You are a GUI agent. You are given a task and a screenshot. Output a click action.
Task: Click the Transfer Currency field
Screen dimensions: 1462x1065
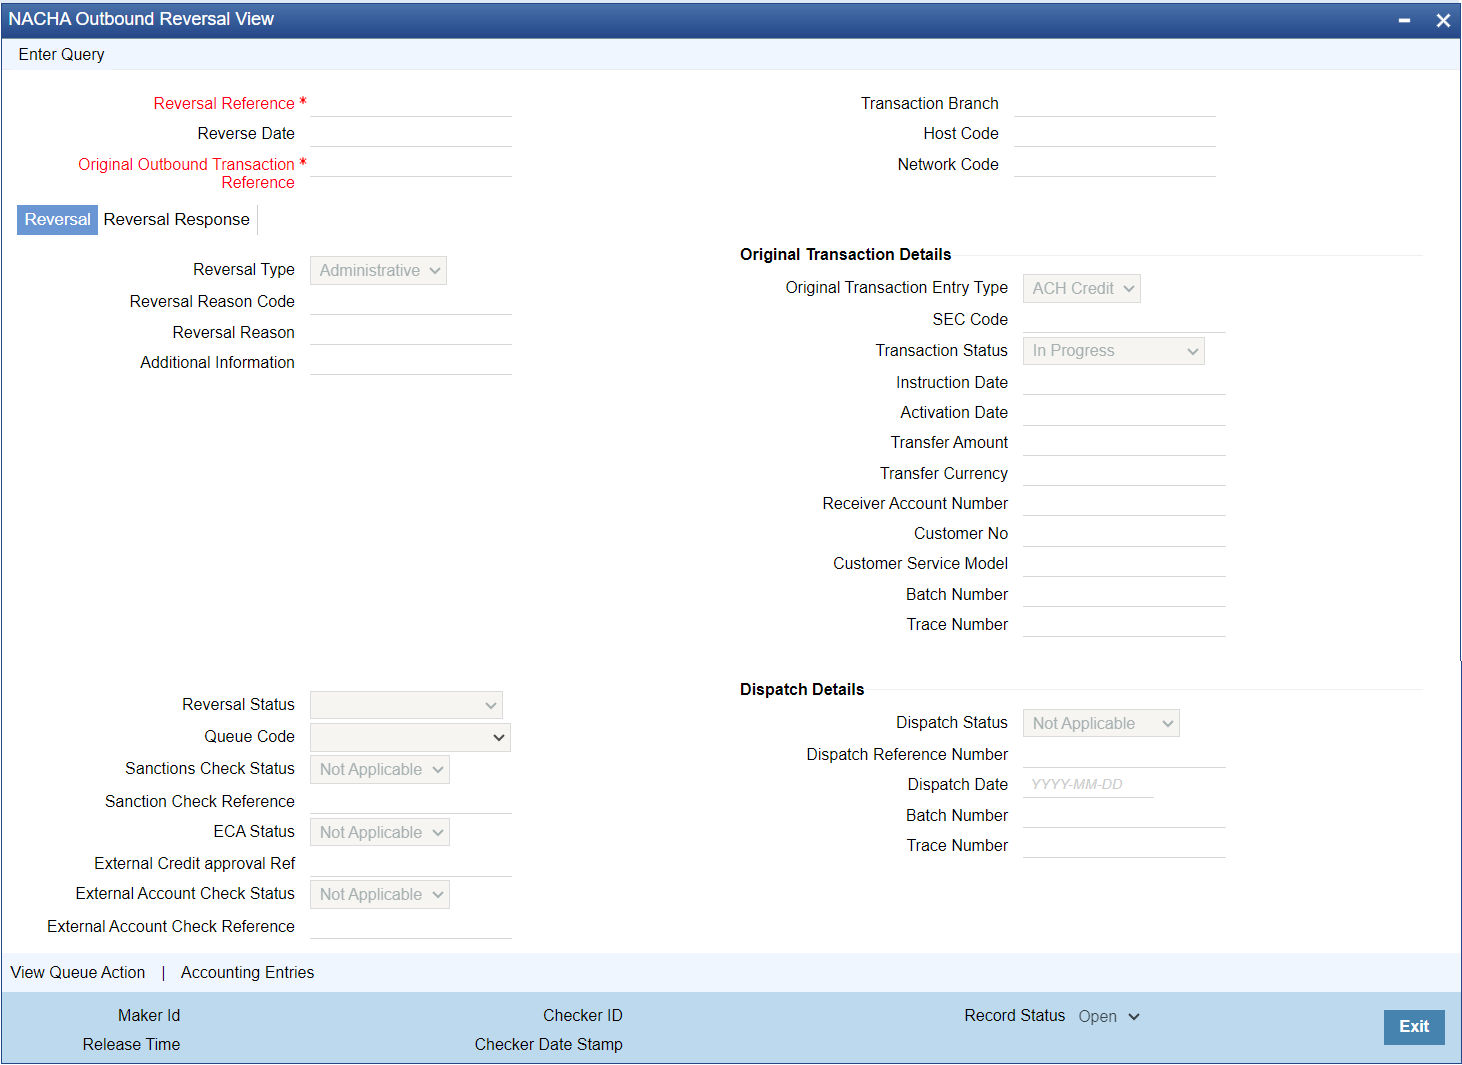tap(1124, 473)
